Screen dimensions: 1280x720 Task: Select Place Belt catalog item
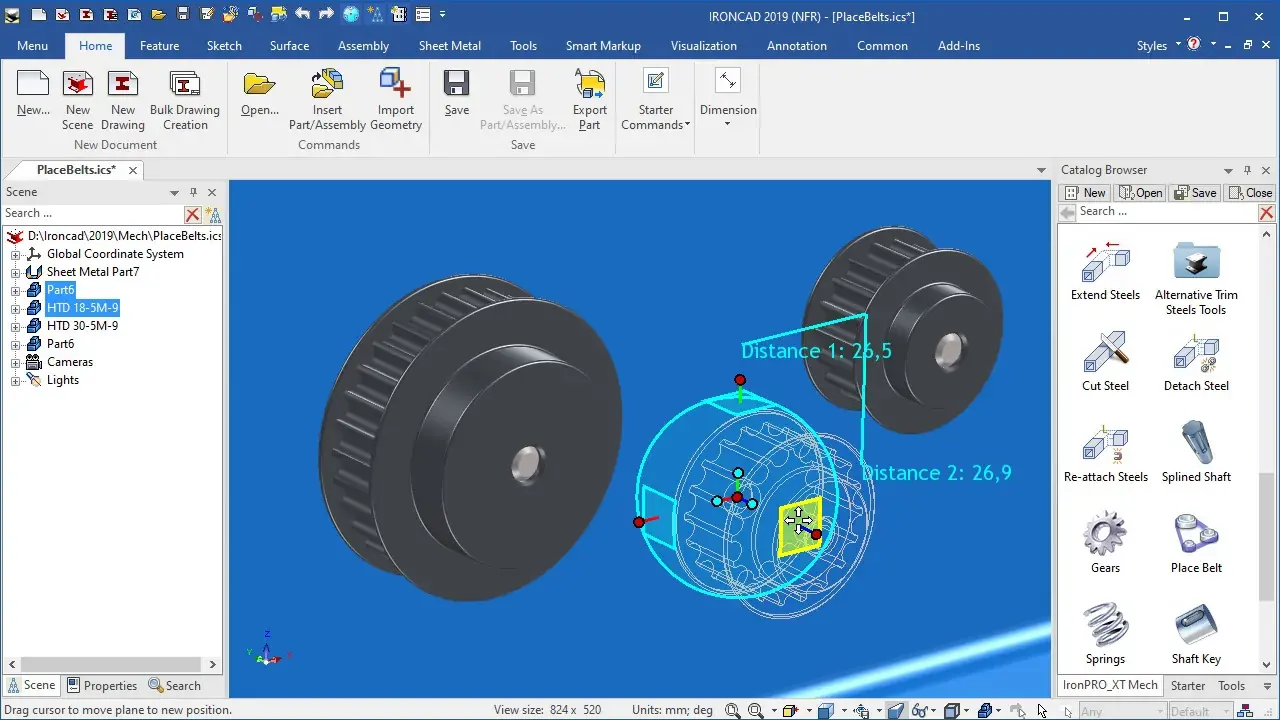tap(1196, 544)
